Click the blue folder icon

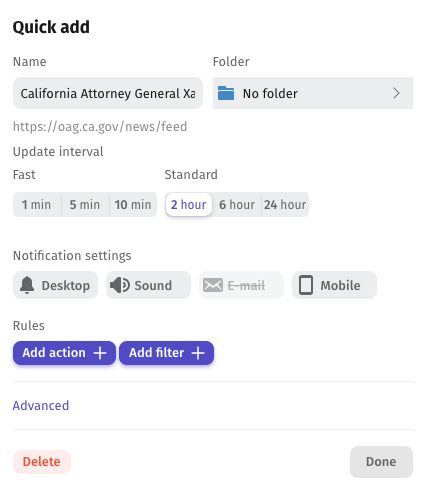click(226, 93)
